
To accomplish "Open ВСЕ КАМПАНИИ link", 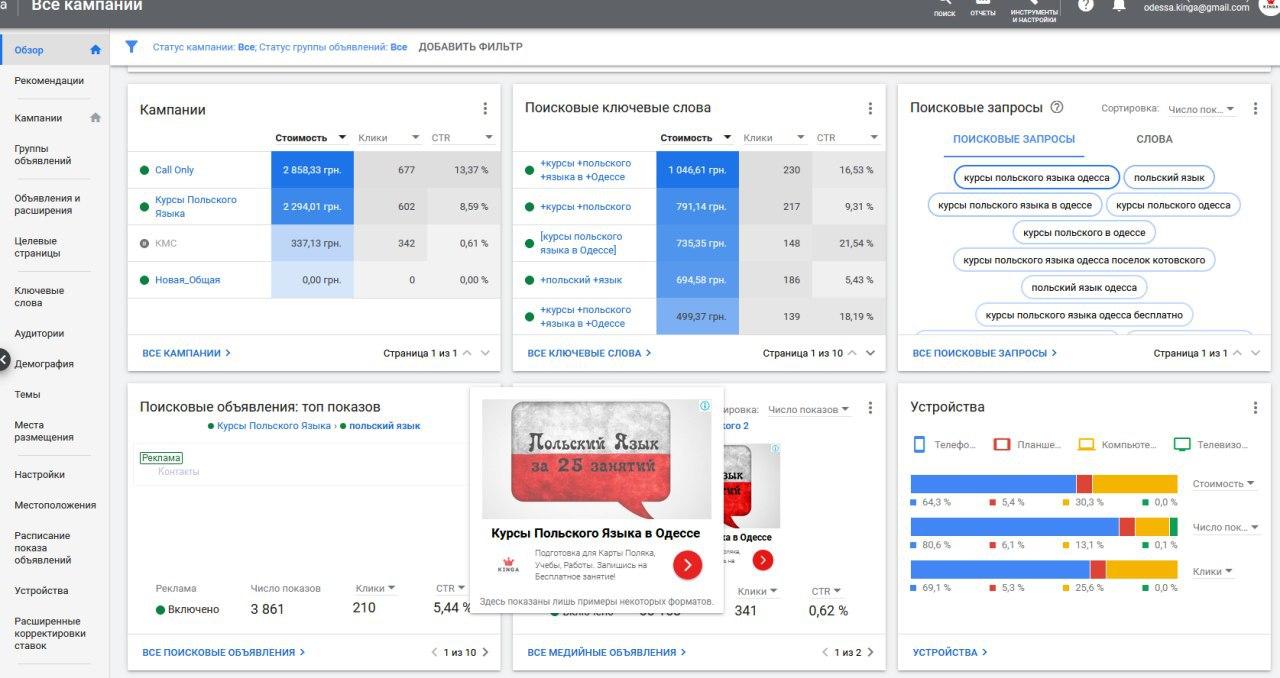I will tap(187, 353).
